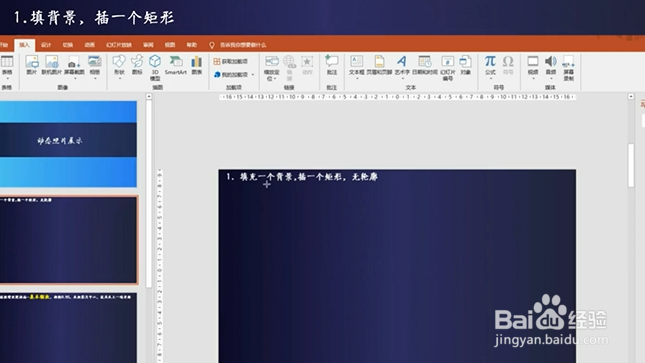Screen dimensions: 645x363
Task: Switch to the 设计 Design tab
Action: pyautogui.click(x=46, y=45)
